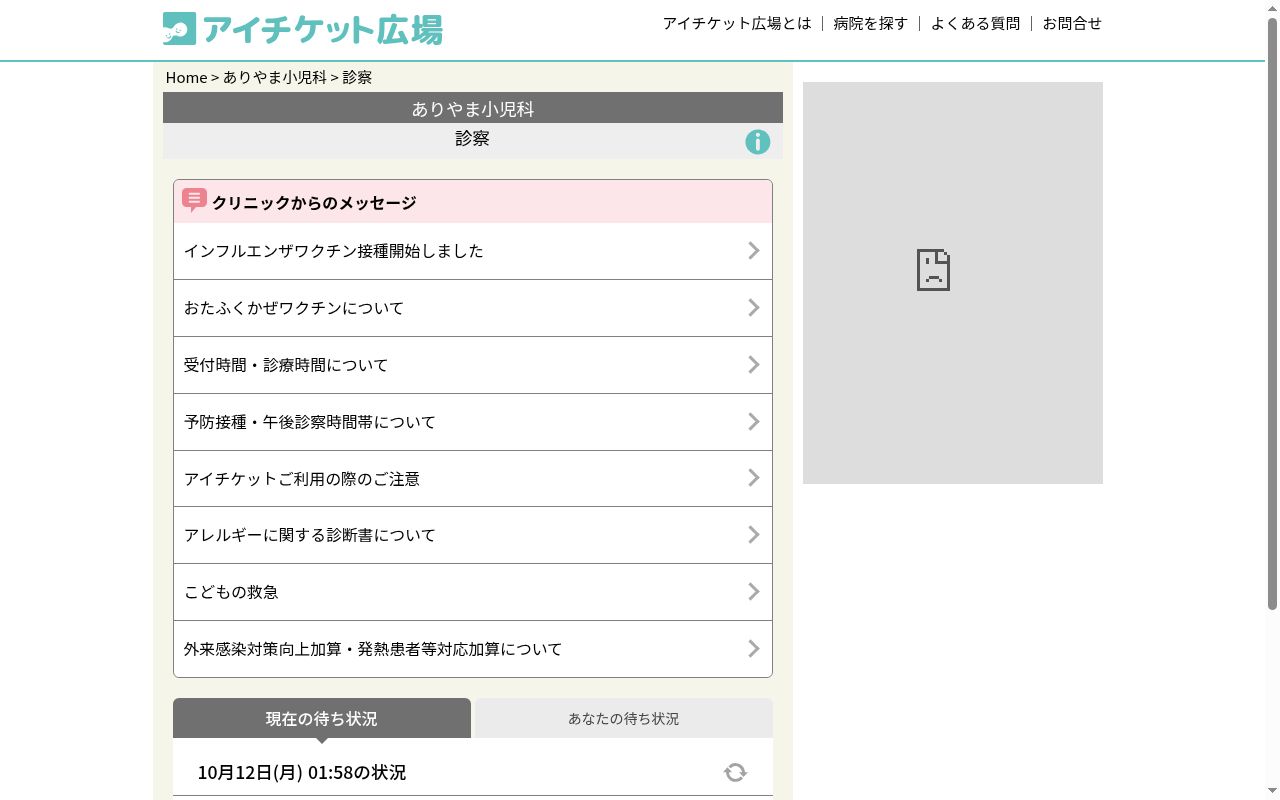The height and width of the screenshot is (800, 1280).
Task: Click the pink message bubble icon
Action: (x=194, y=200)
